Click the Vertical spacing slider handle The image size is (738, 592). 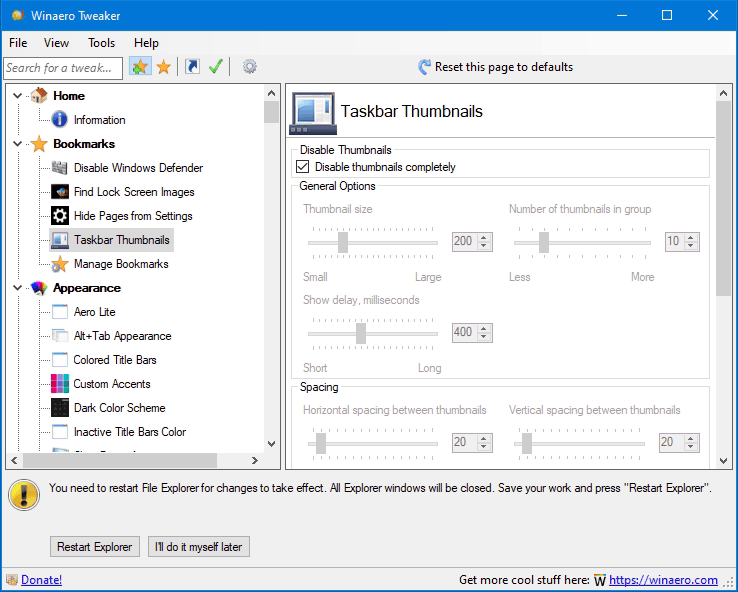tap(527, 443)
